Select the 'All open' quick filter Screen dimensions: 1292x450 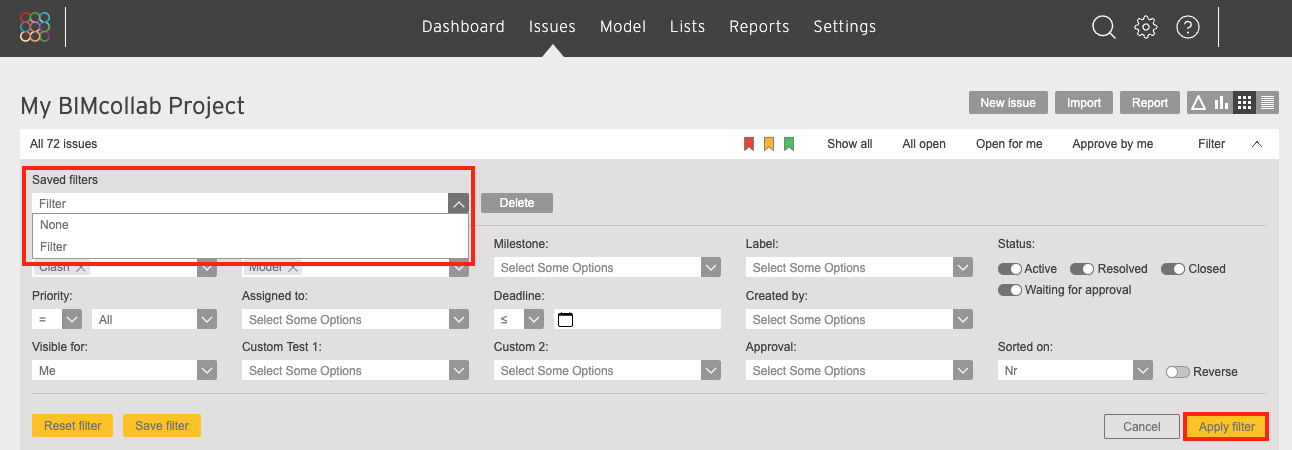coord(924,144)
